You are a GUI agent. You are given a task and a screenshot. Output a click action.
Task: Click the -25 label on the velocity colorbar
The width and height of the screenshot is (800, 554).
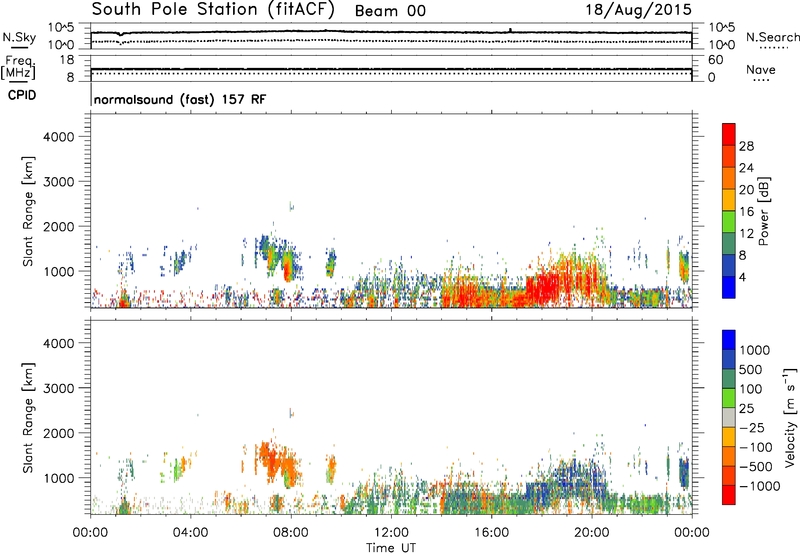tap(751, 428)
